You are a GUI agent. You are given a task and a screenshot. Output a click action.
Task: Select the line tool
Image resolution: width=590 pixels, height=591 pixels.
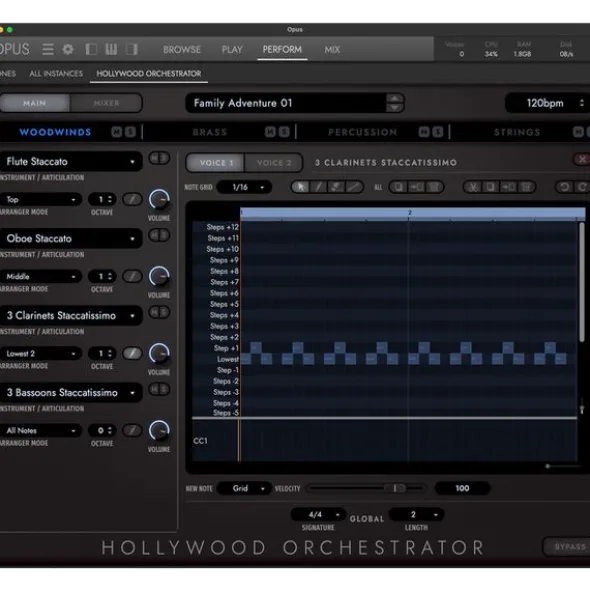[x=354, y=187]
